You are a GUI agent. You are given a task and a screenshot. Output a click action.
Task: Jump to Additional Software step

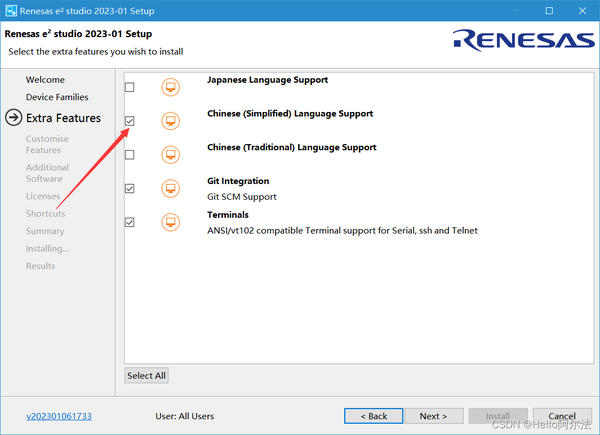pos(47,173)
